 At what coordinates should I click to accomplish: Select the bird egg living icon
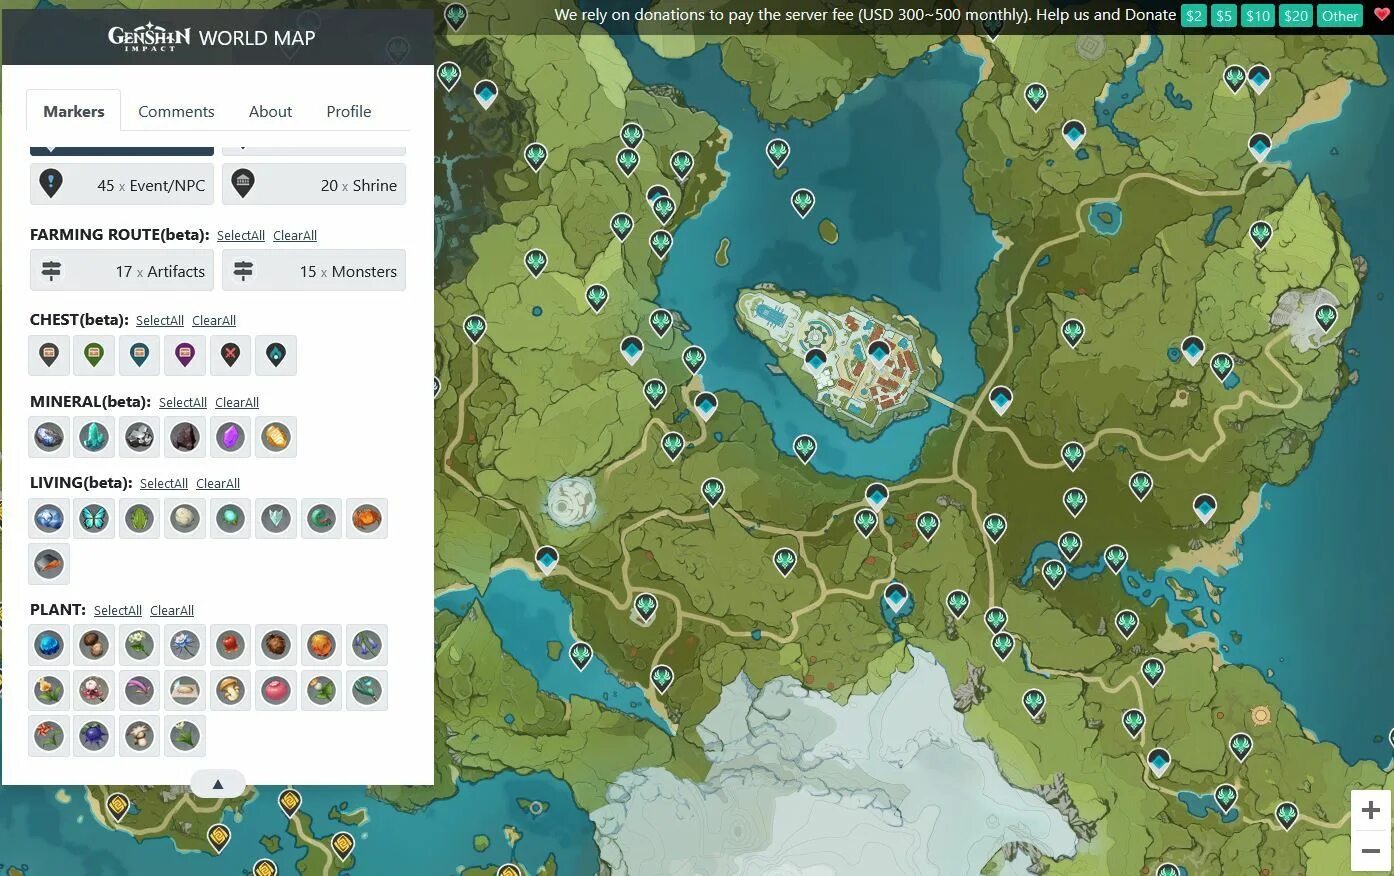tap(185, 519)
